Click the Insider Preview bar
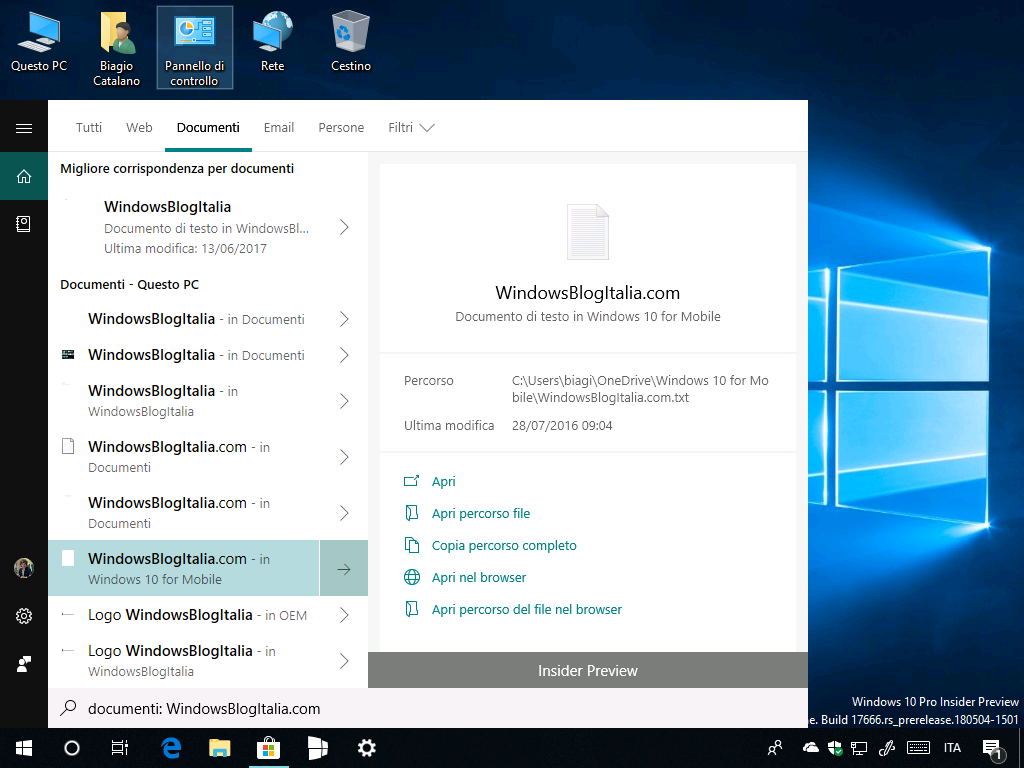Image resolution: width=1024 pixels, height=768 pixels. pyautogui.click(x=588, y=670)
